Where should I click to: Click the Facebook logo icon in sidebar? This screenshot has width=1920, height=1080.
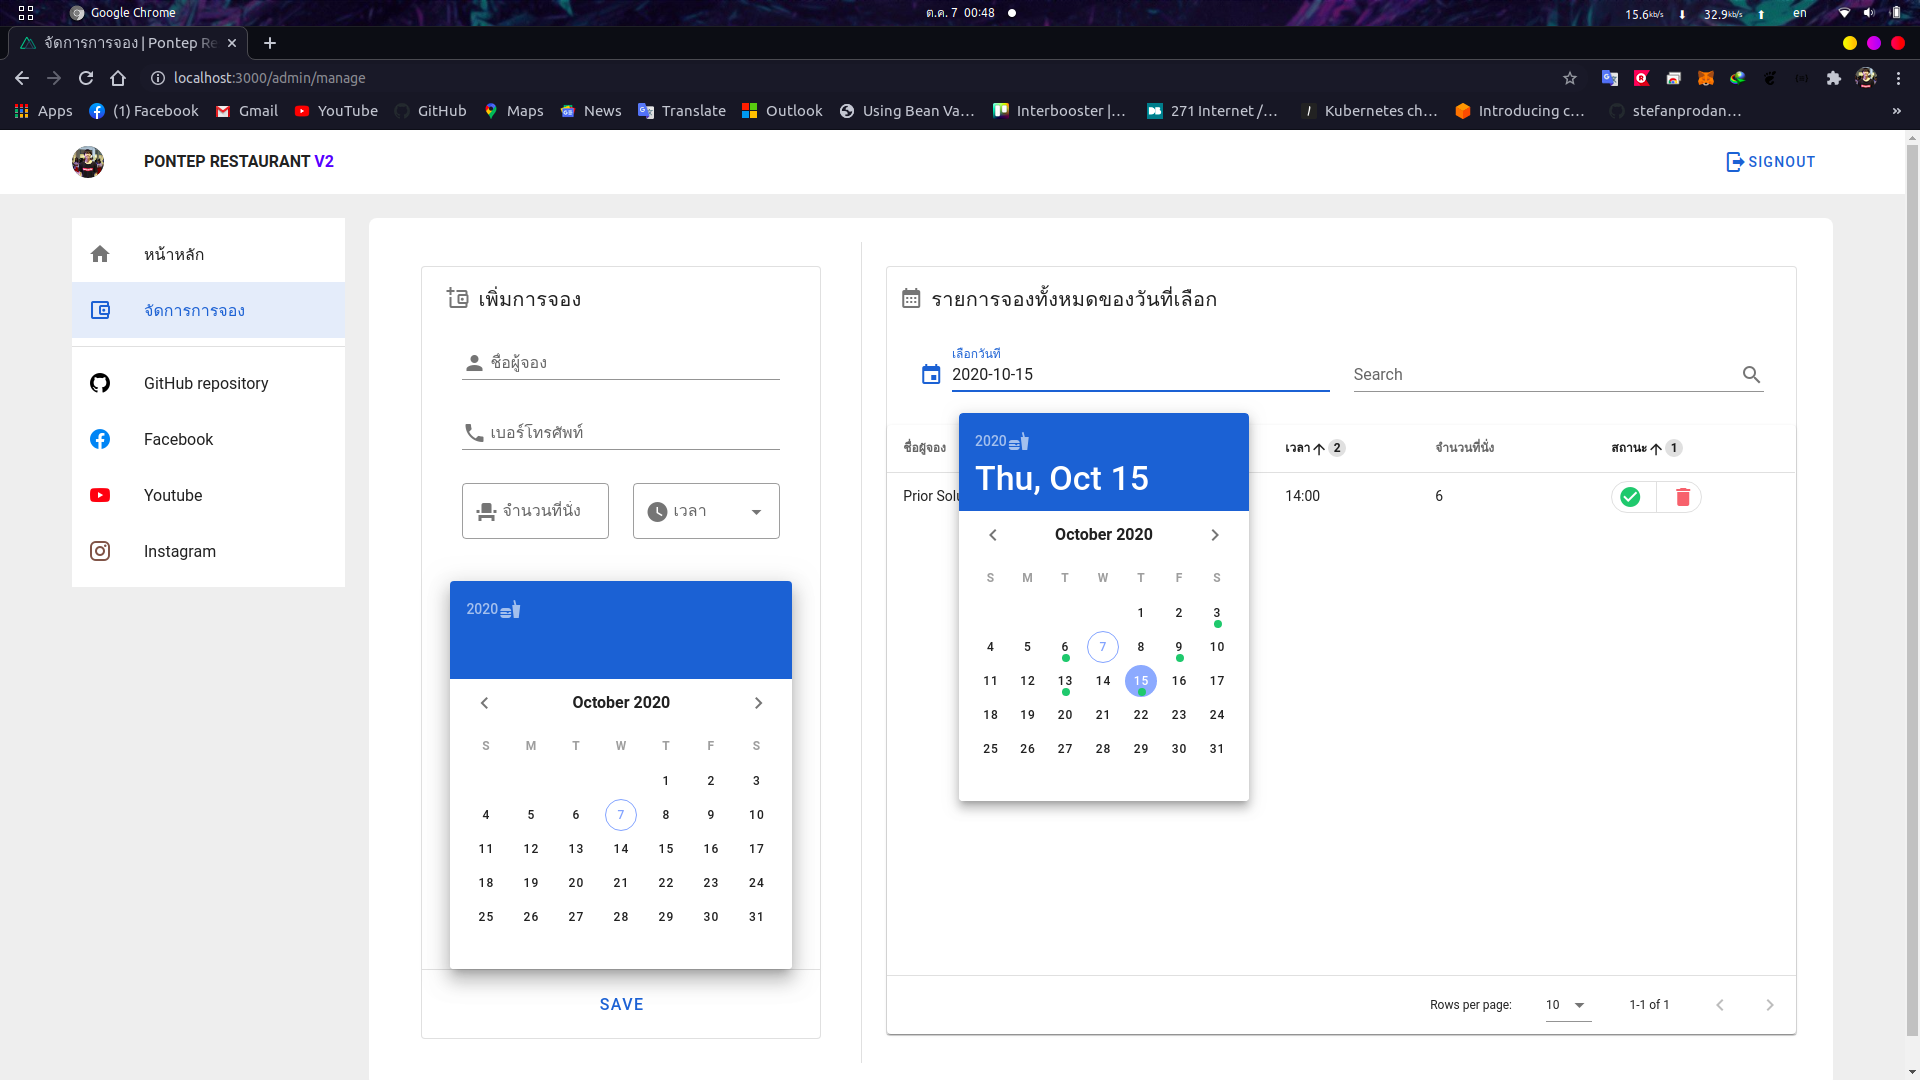coord(100,439)
